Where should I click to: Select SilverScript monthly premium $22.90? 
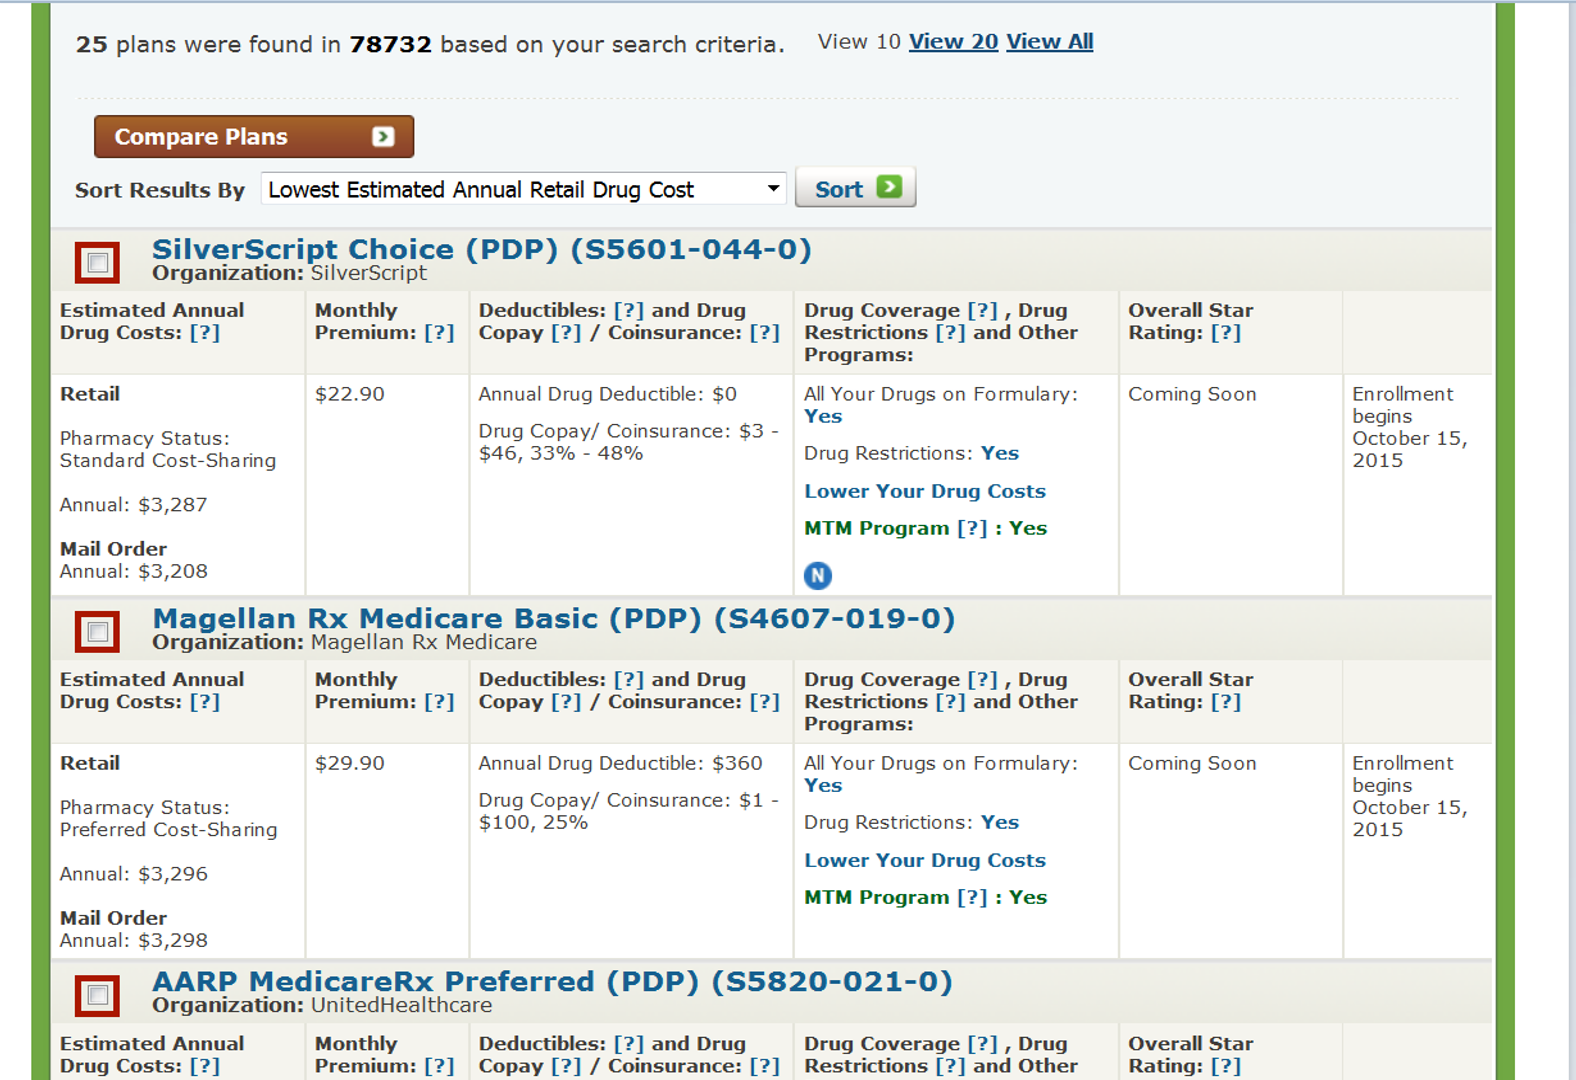click(x=350, y=394)
